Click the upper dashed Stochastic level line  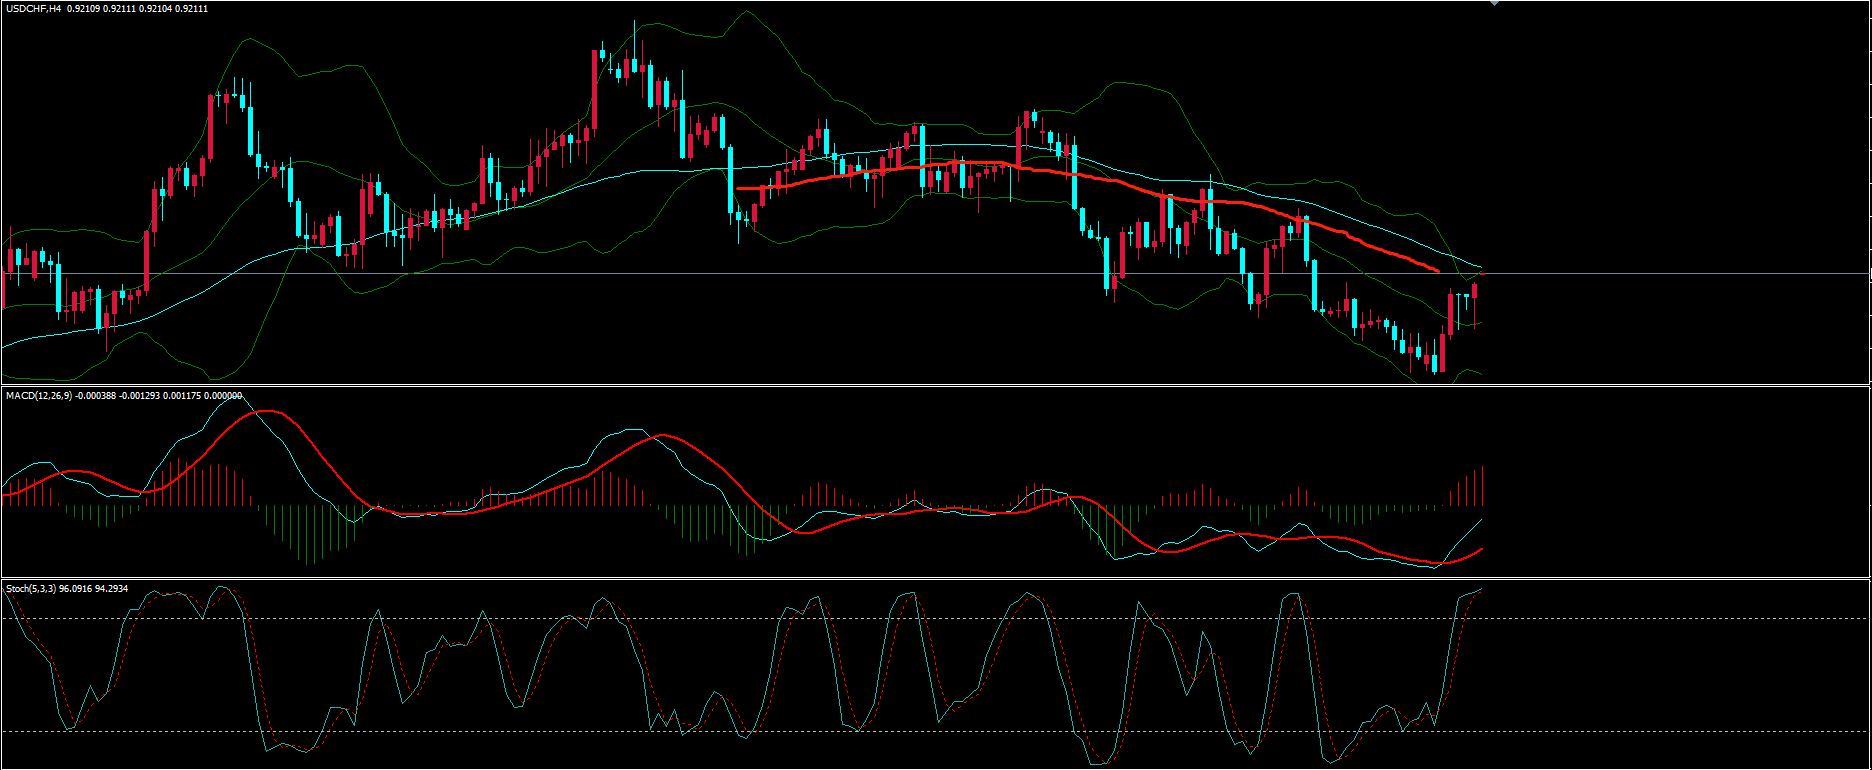[1650, 618]
